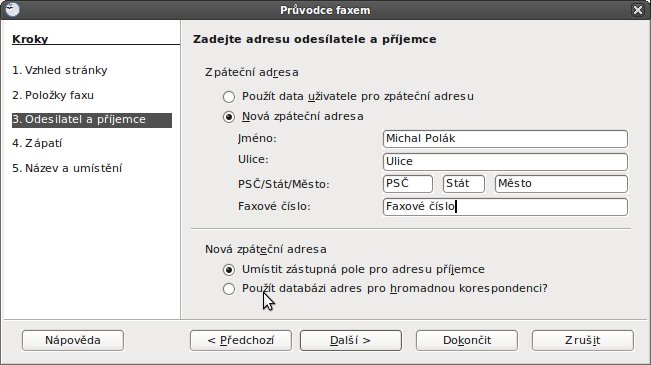The image size is (651, 365).
Task: Close the Průvodce faxem dialog
Action: 638,10
